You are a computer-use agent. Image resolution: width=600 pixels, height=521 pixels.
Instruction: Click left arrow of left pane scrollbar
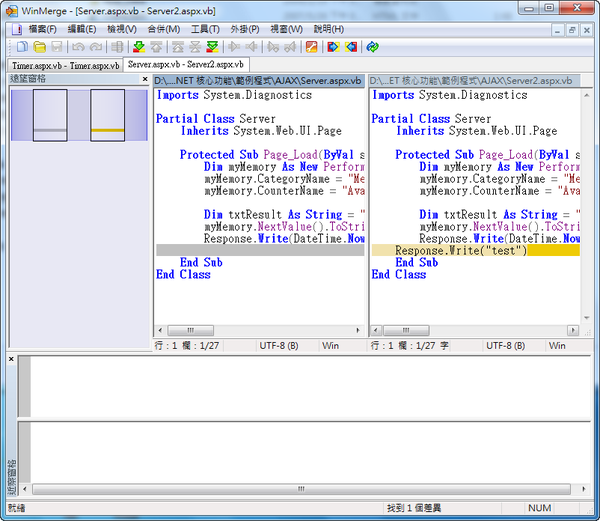click(160, 330)
